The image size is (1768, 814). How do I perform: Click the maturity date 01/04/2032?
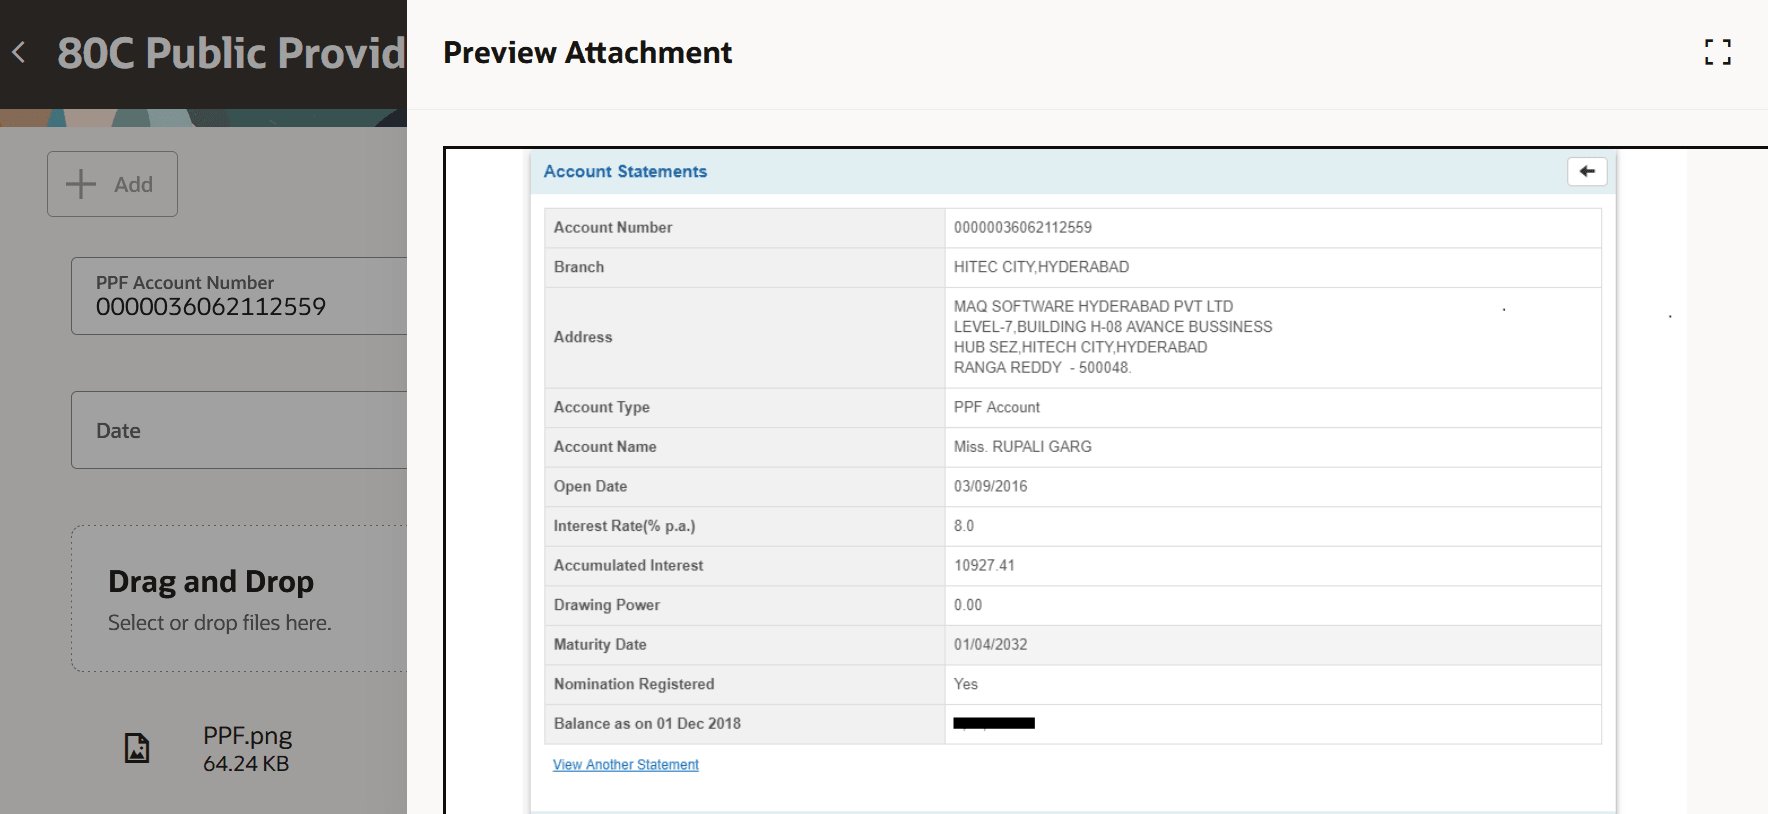click(990, 644)
